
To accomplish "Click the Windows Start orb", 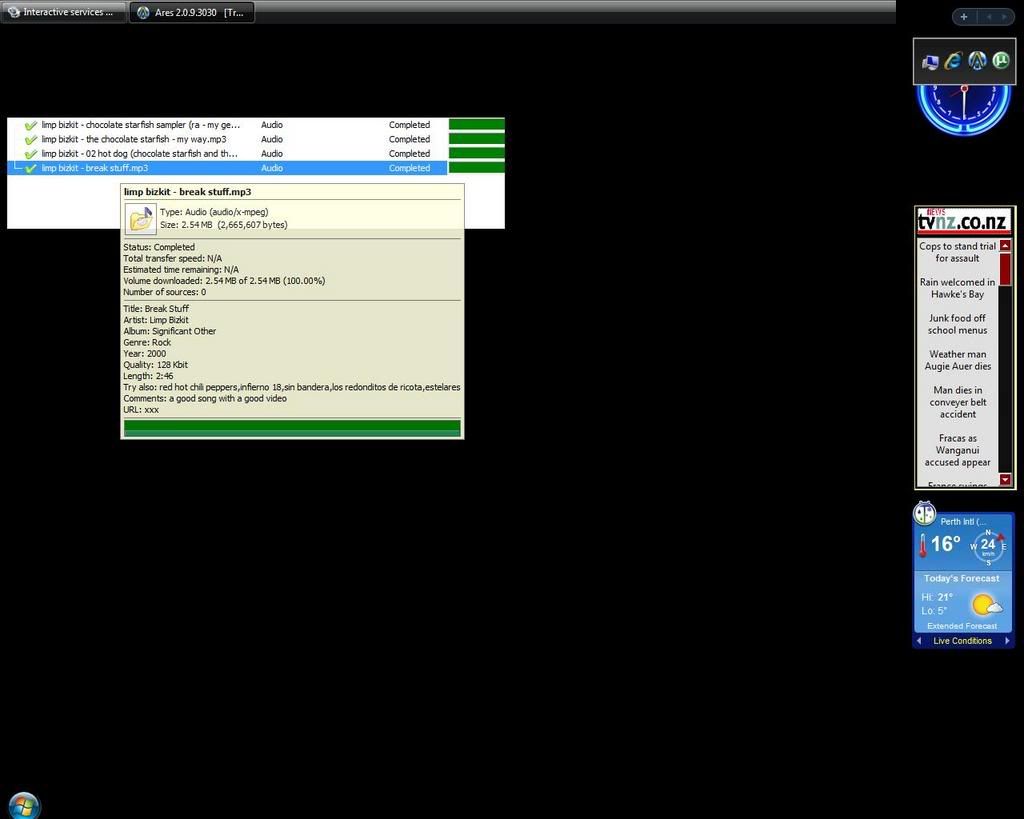I will 23,804.
